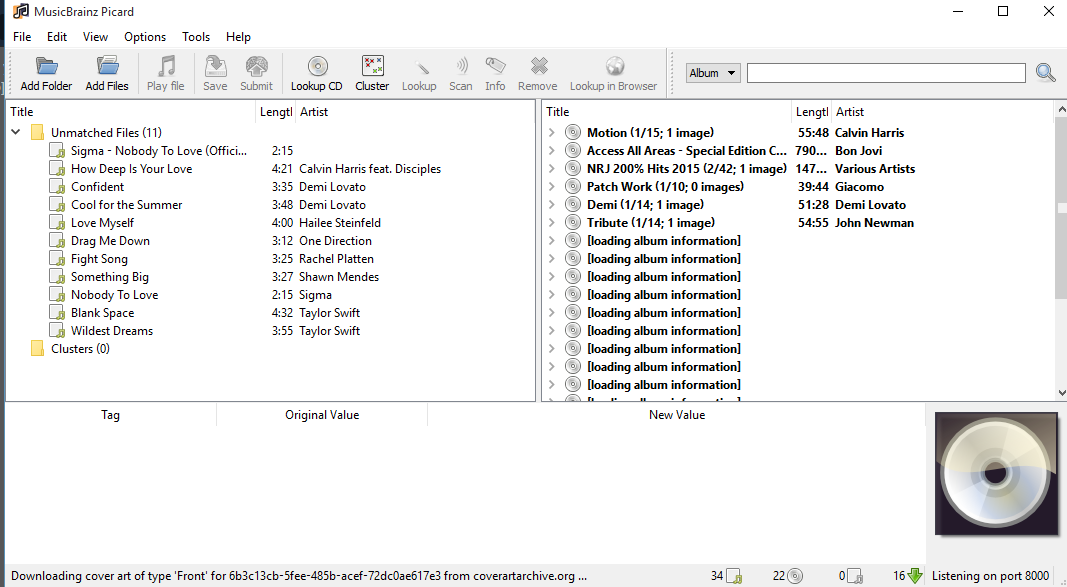The image size is (1067, 587).
Task: Expand the Tribute album entry
Action: (x=552, y=222)
